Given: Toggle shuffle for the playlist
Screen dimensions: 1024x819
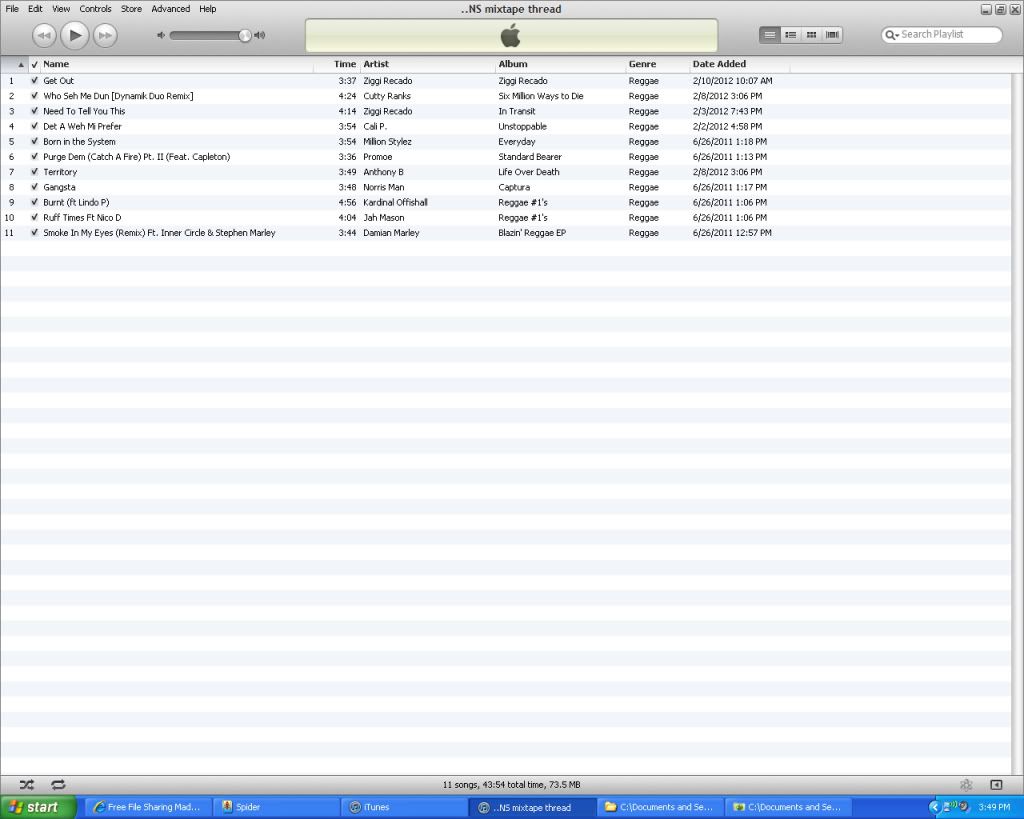Looking at the screenshot, I should (27, 785).
